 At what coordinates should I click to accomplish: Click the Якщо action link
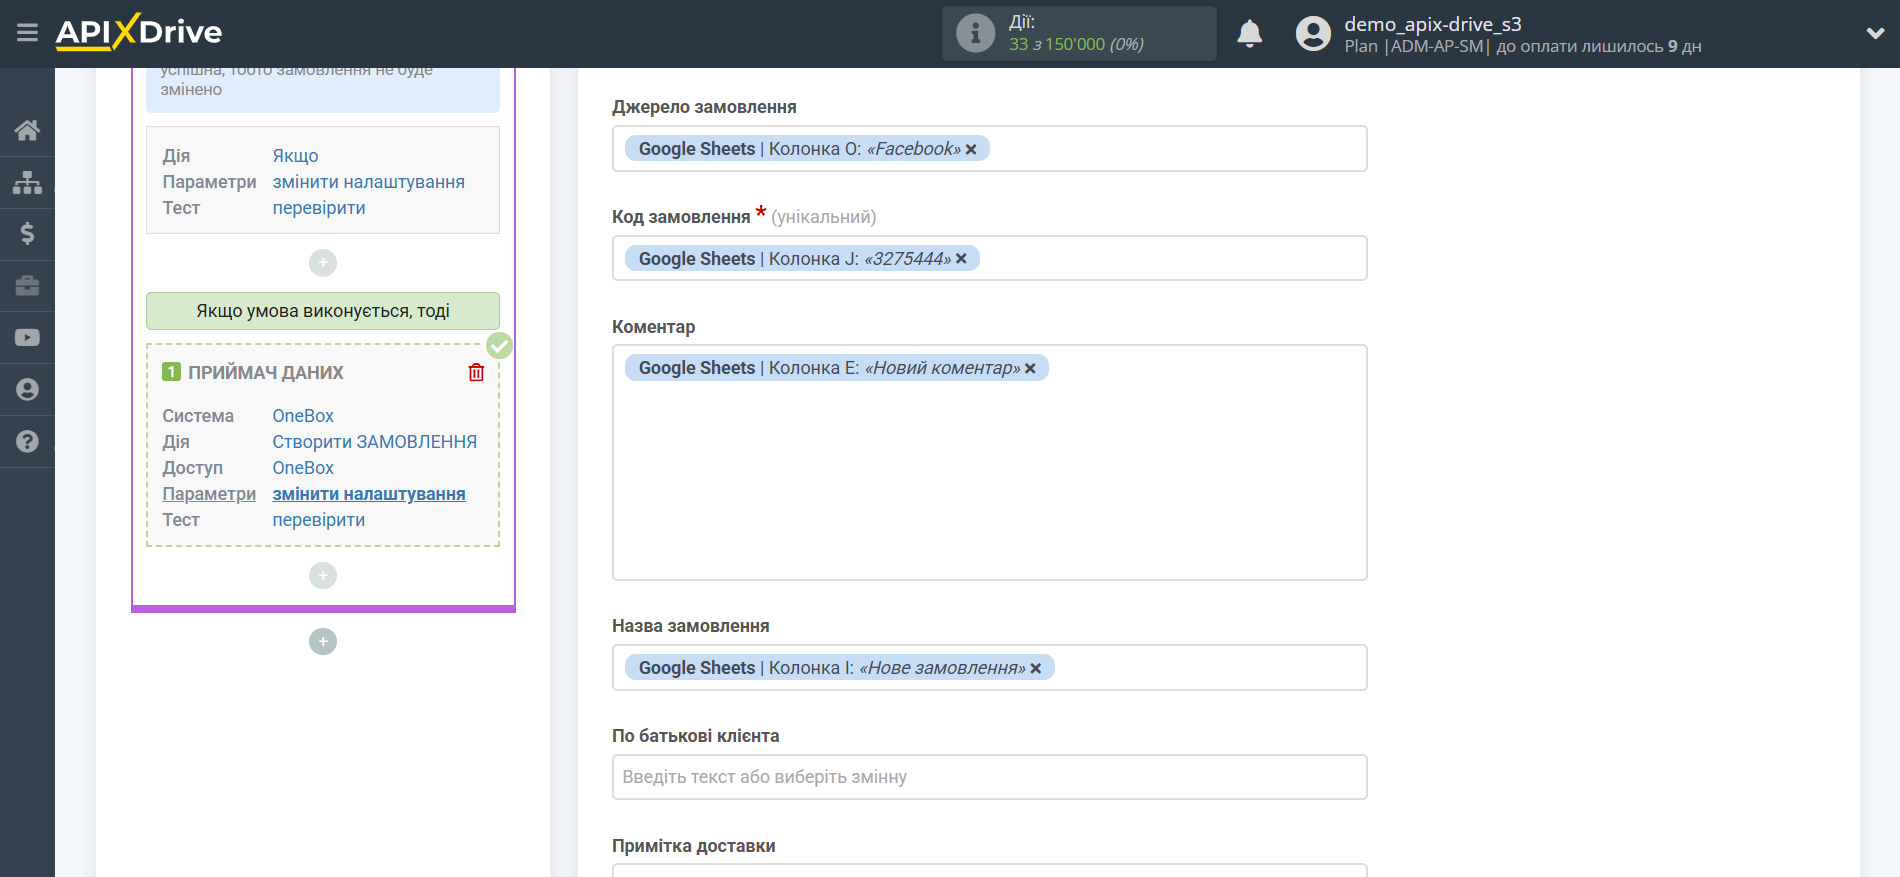click(295, 156)
